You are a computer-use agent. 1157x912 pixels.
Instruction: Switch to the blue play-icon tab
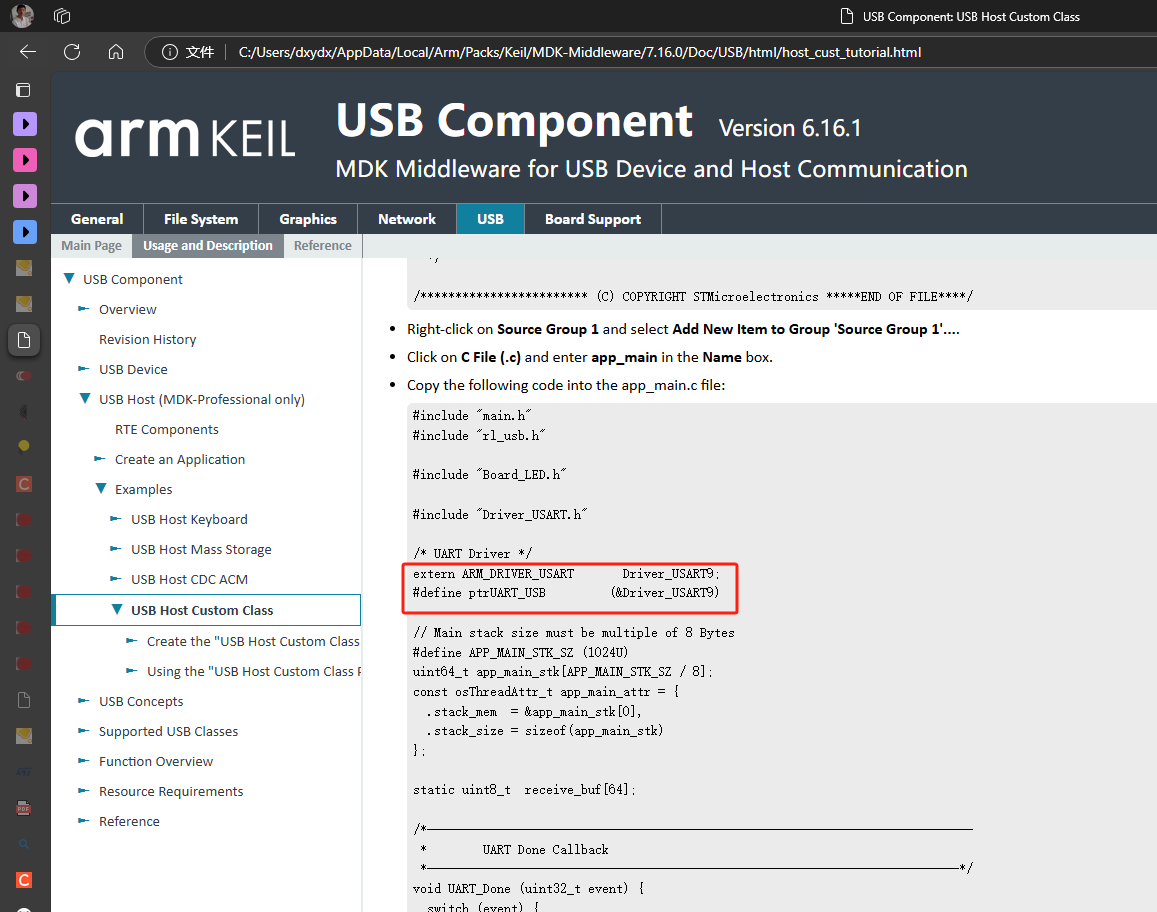(x=25, y=232)
